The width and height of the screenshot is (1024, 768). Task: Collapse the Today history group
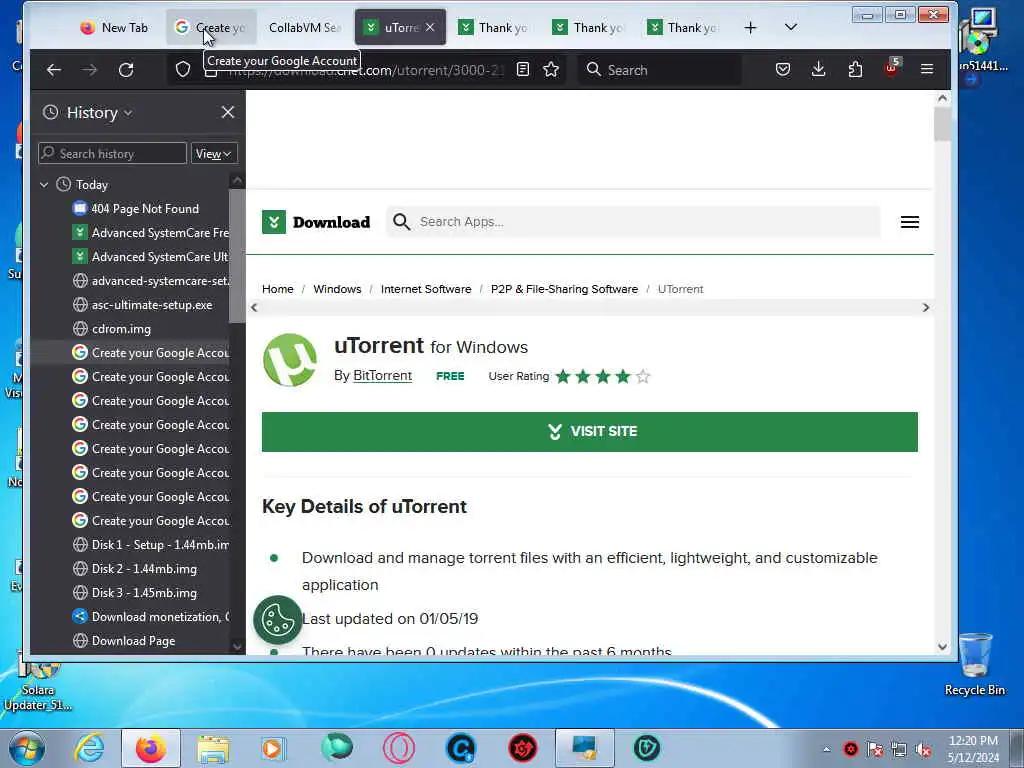click(x=44, y=185)
